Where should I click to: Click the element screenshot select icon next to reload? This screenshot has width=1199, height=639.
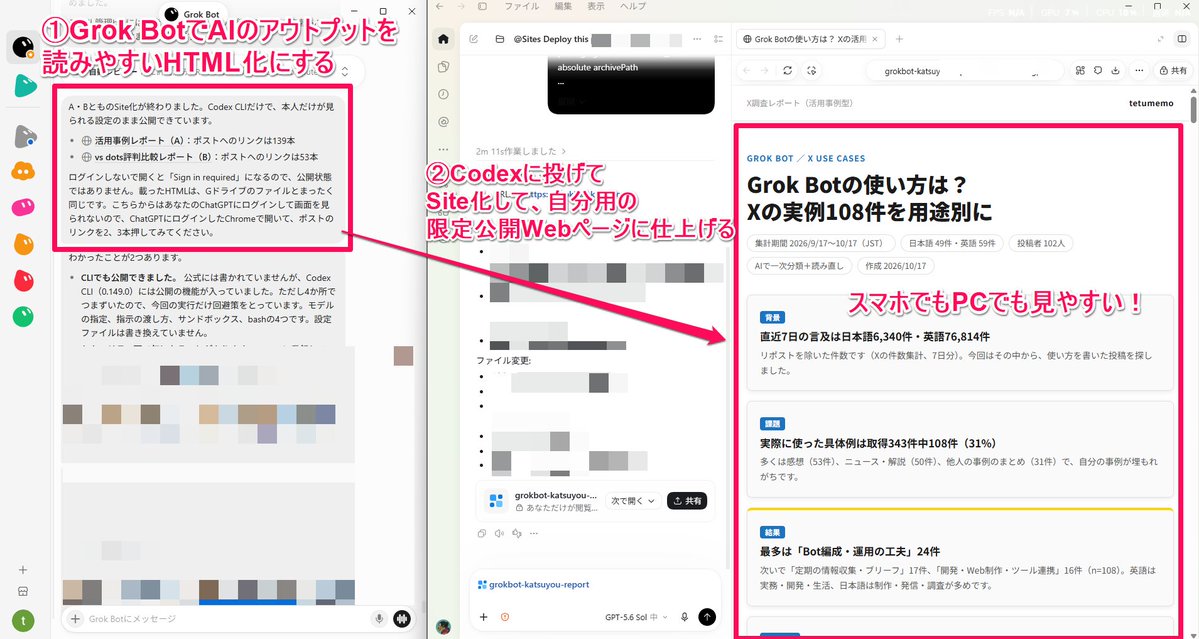[812, 70]
